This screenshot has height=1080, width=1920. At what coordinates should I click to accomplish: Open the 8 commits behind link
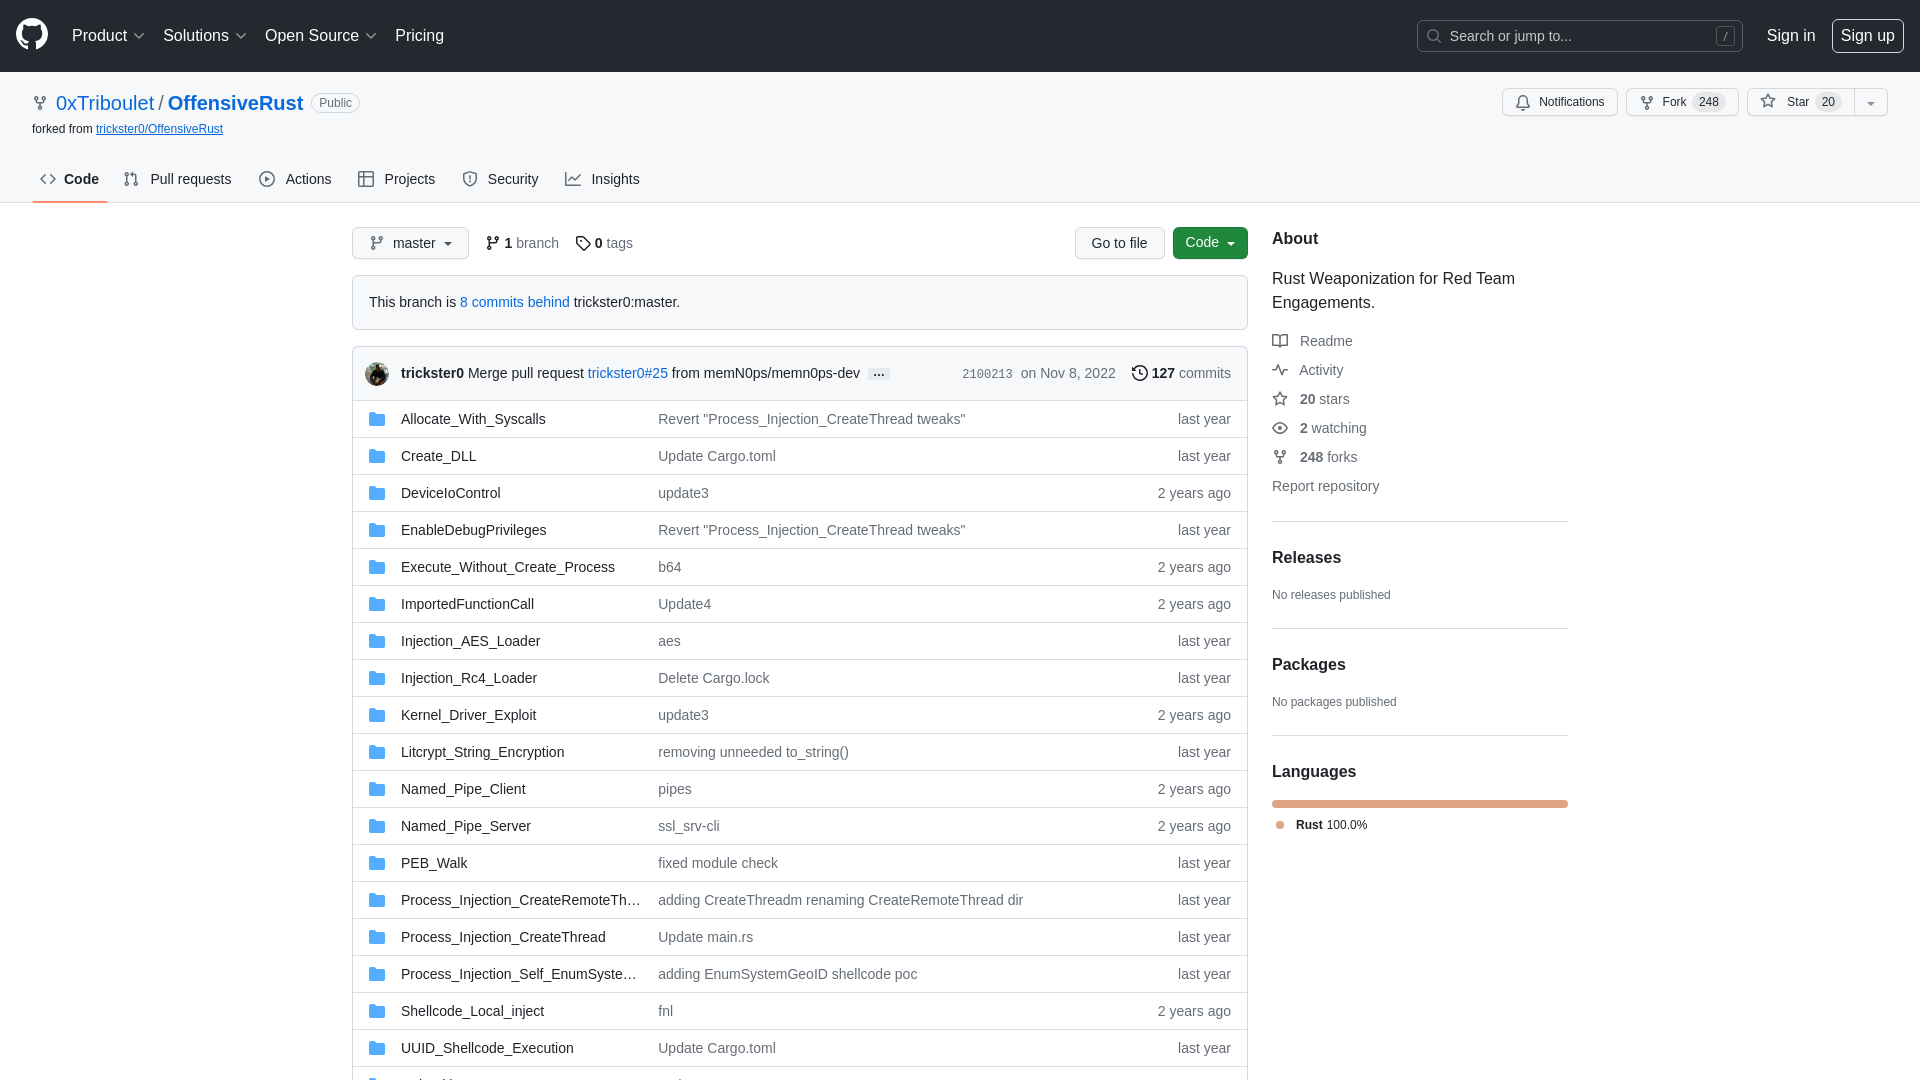coord(515,302)
